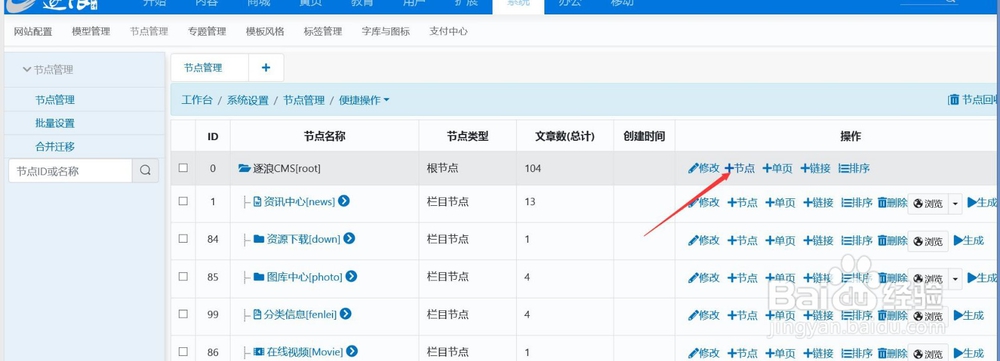This screenshot has height=361, width=1000.
Task: Open 便捷操作 dropdown in breadcrumb
Action: point(364,100)
